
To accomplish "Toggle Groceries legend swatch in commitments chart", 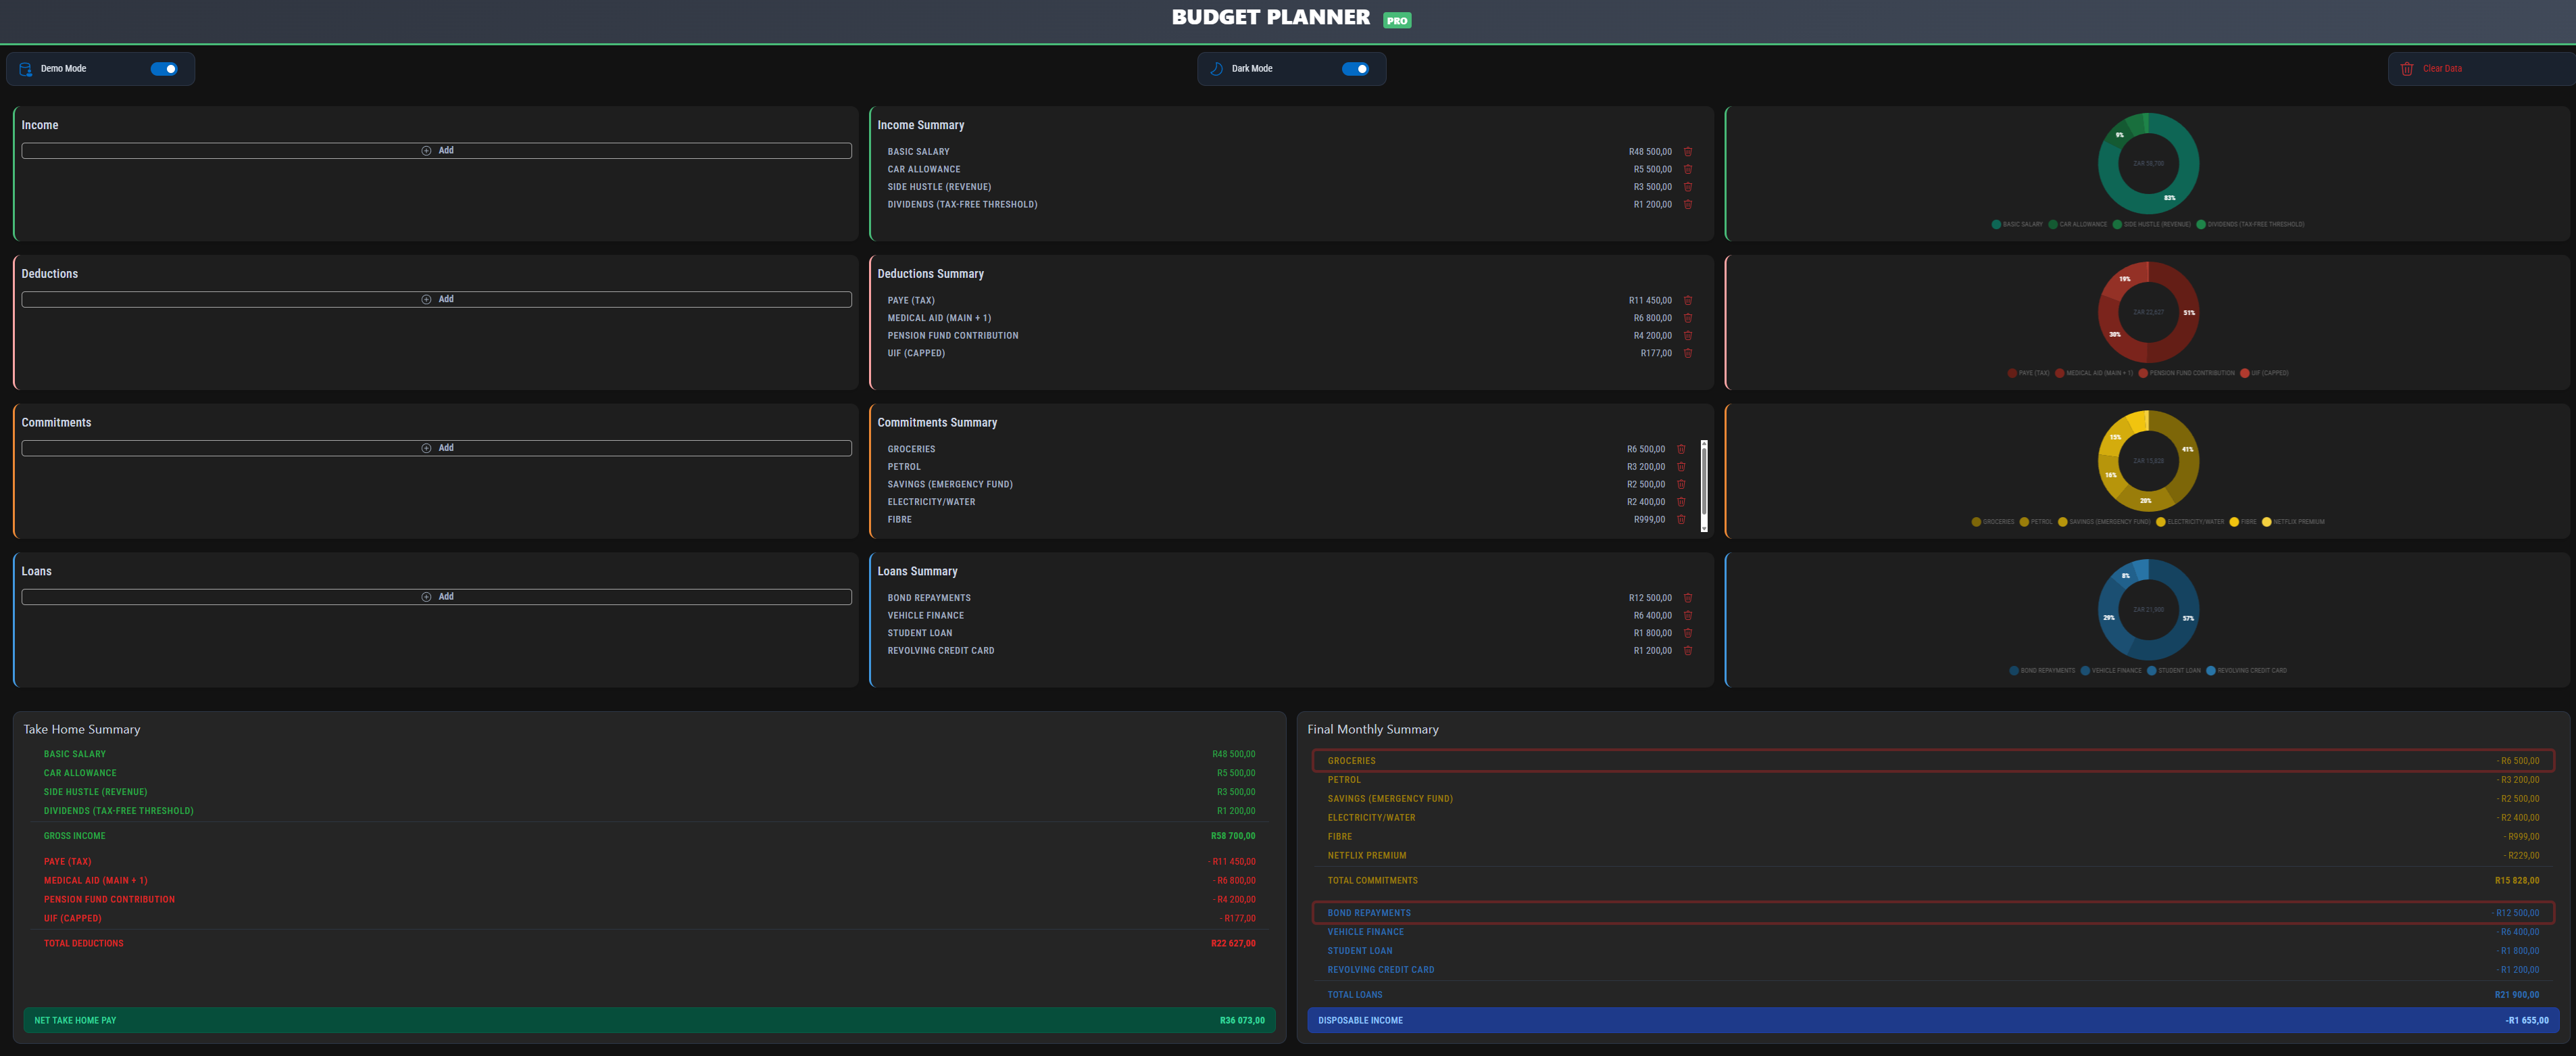I will click(1976, 522).
